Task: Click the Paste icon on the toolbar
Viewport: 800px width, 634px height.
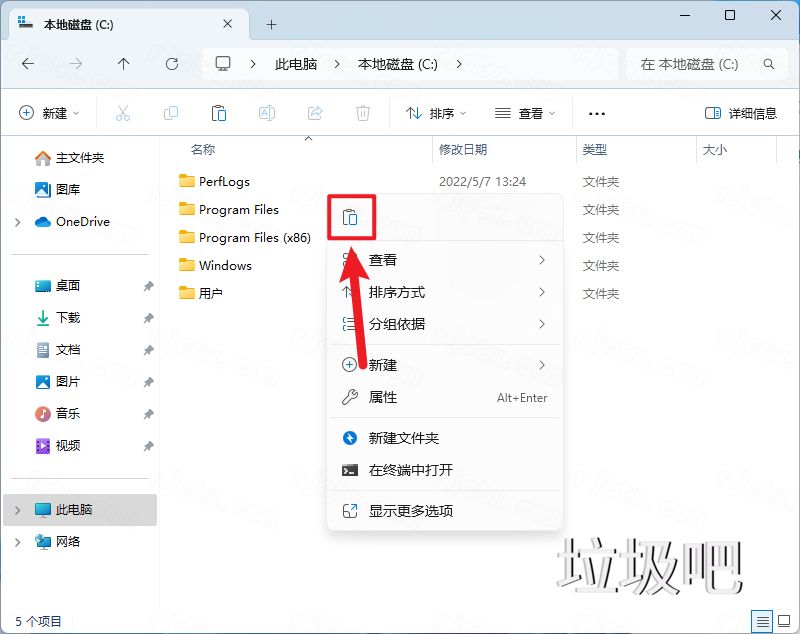Action: coord(219,112)
